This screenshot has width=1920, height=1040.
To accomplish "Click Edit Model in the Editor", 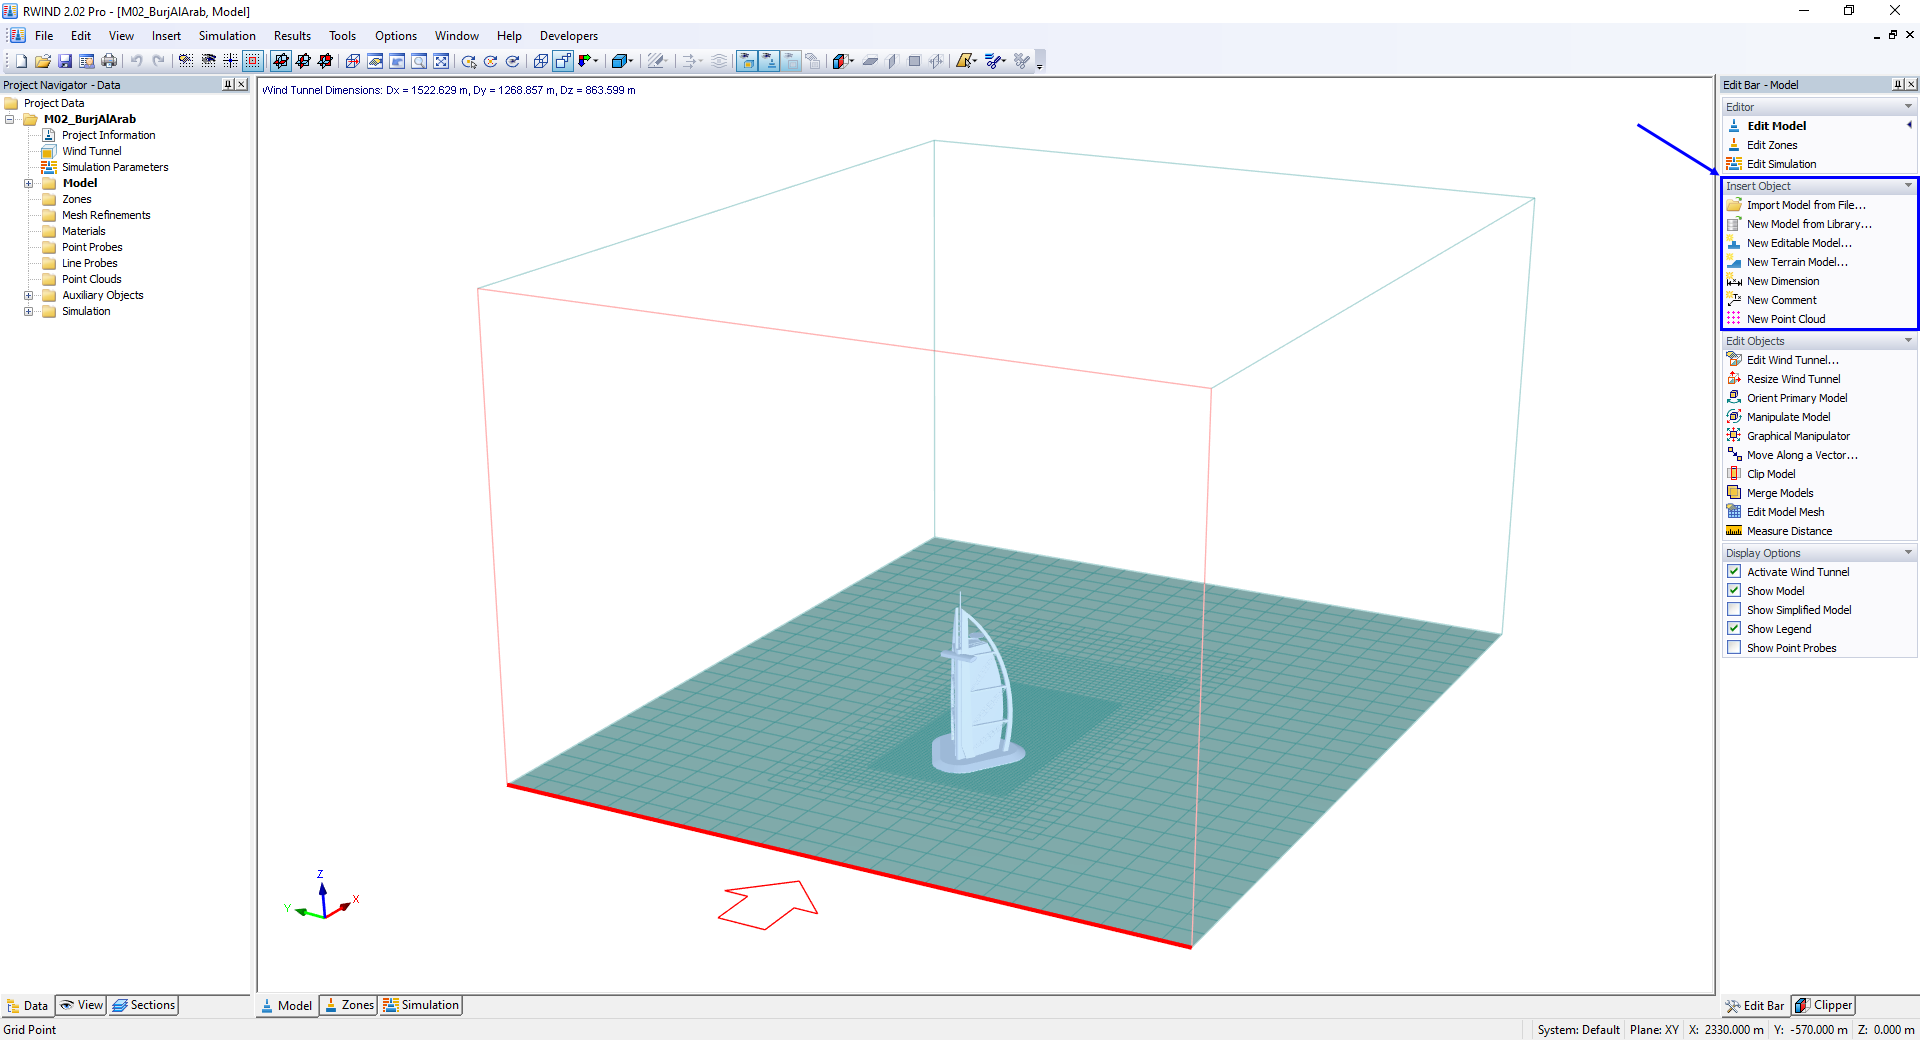I will 1776,126.
